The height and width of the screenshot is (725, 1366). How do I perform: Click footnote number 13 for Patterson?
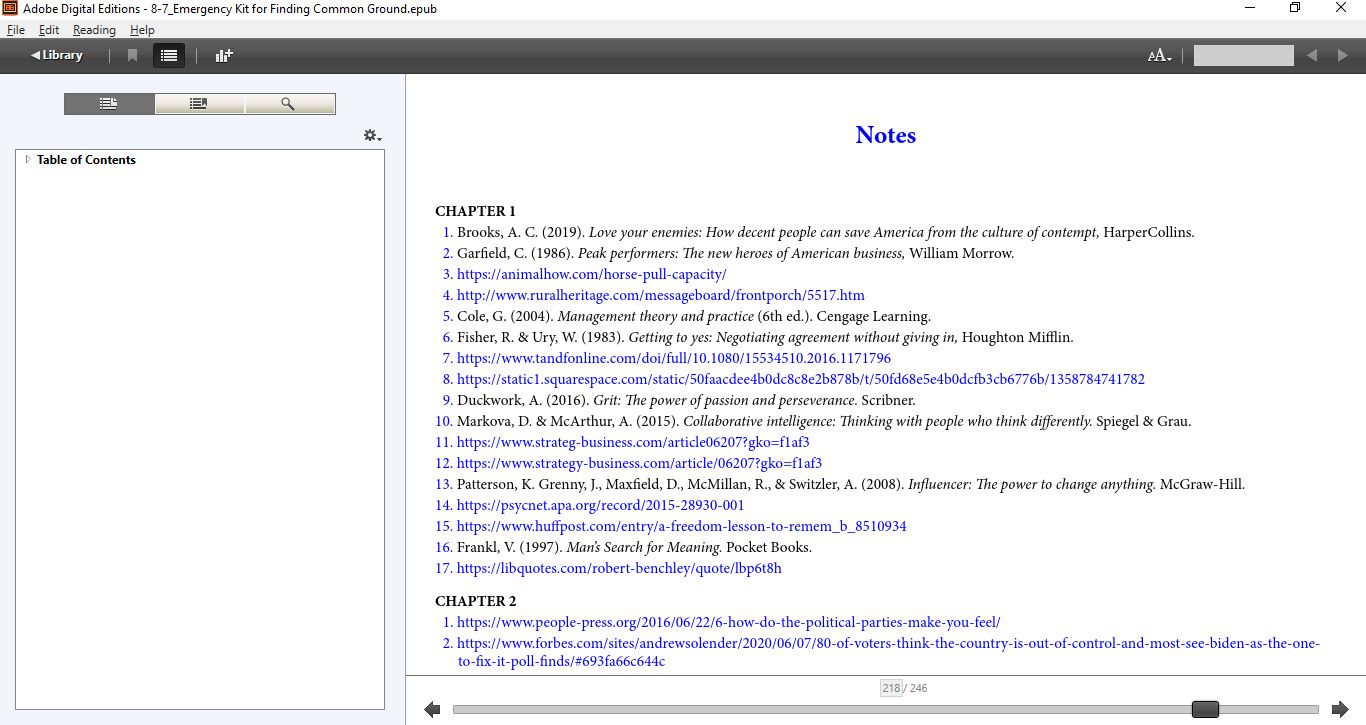pyautogui.click(x=444, y=484)
